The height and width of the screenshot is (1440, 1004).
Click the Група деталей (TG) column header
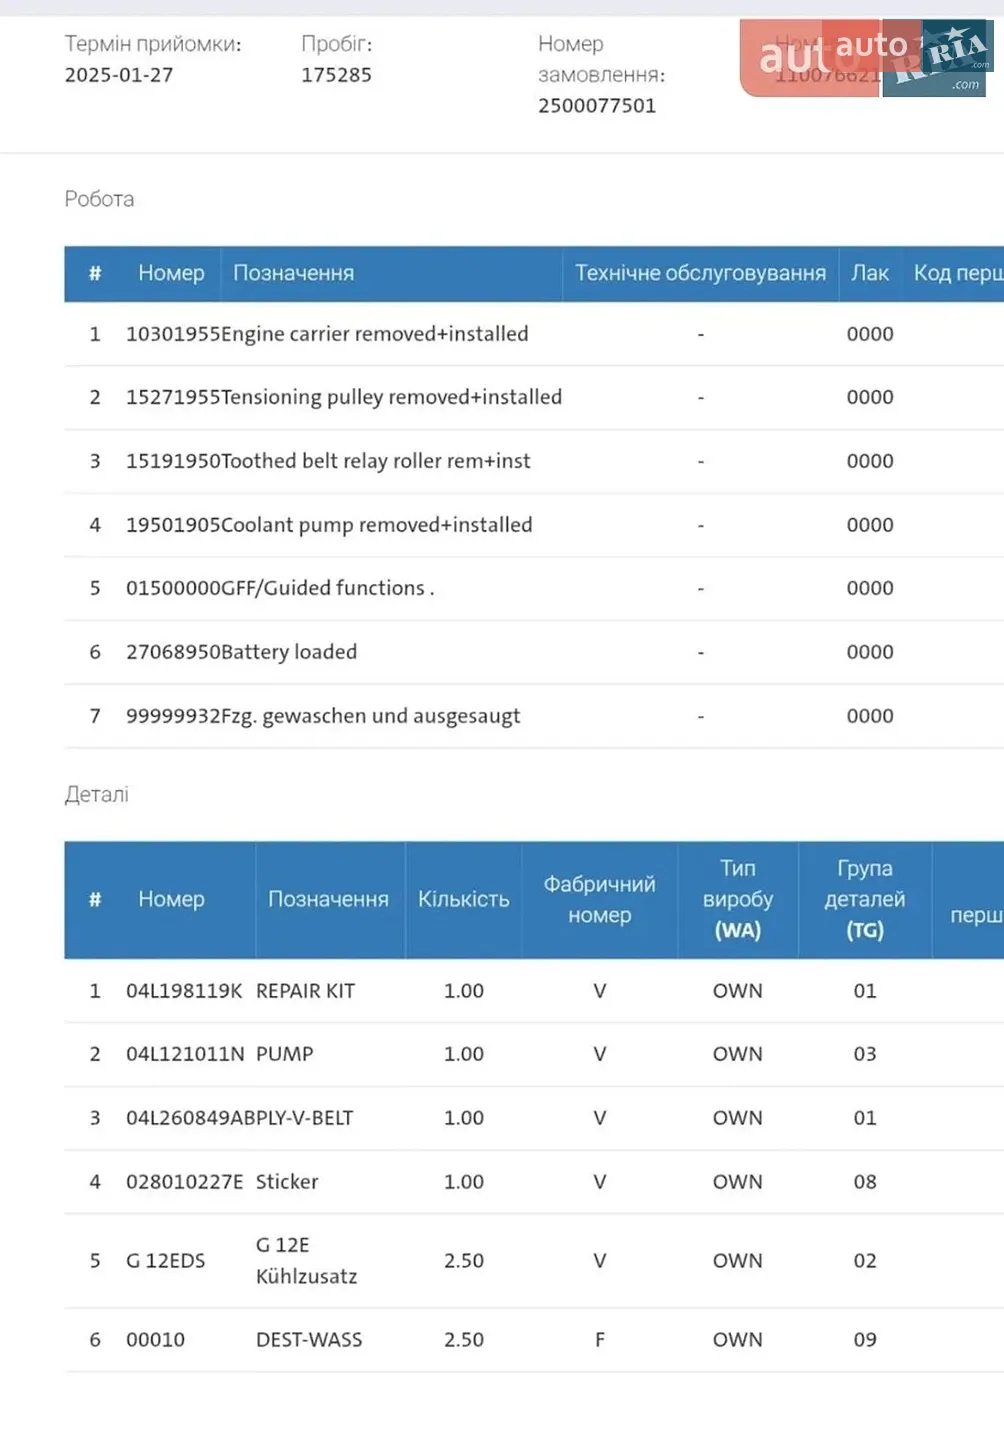864,900
